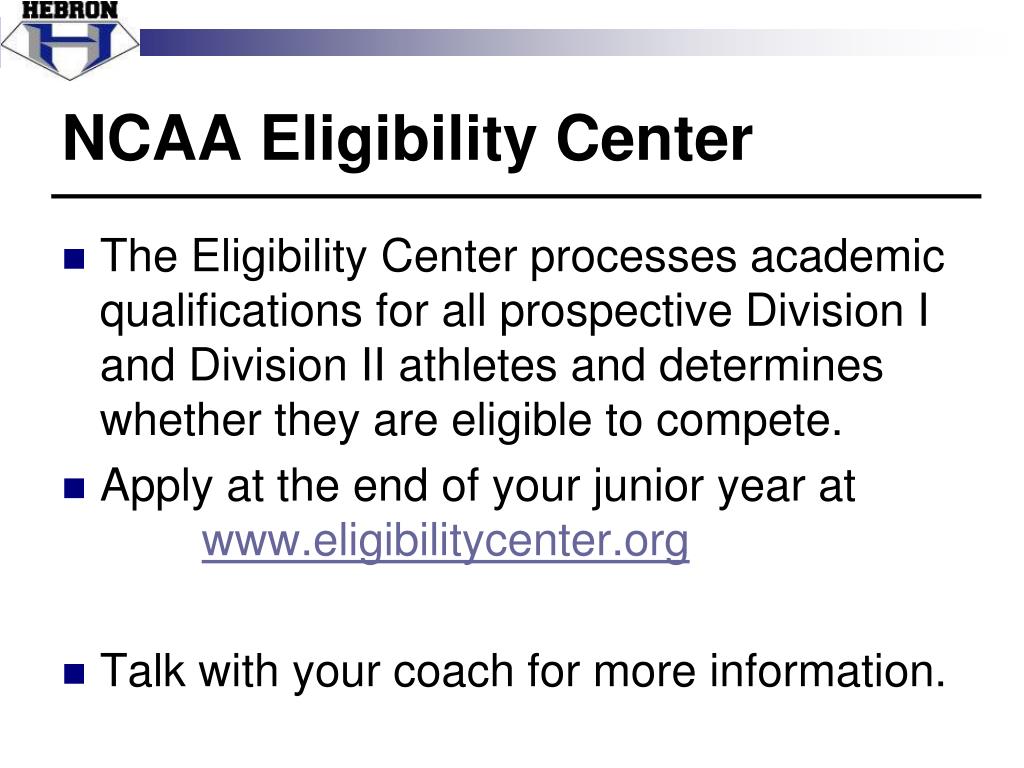This screenshot has width=1024, height=768.
Task: Select the blue bullet before 'Talk with your coach'
Action: 74,673
